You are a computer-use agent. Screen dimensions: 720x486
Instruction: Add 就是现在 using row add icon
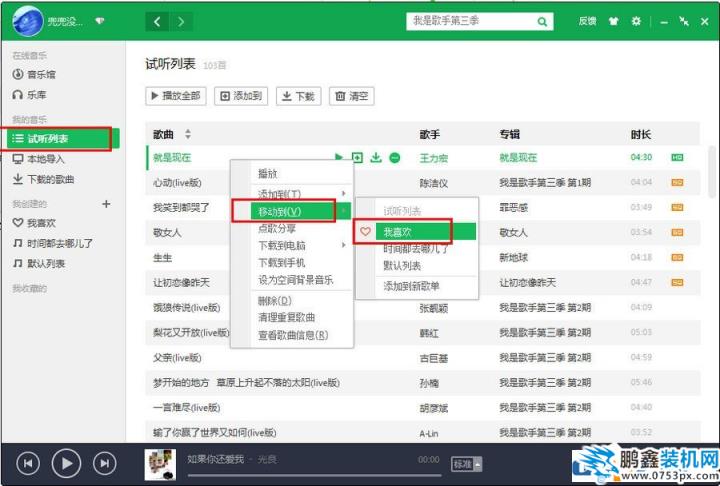tap(357, 158)
